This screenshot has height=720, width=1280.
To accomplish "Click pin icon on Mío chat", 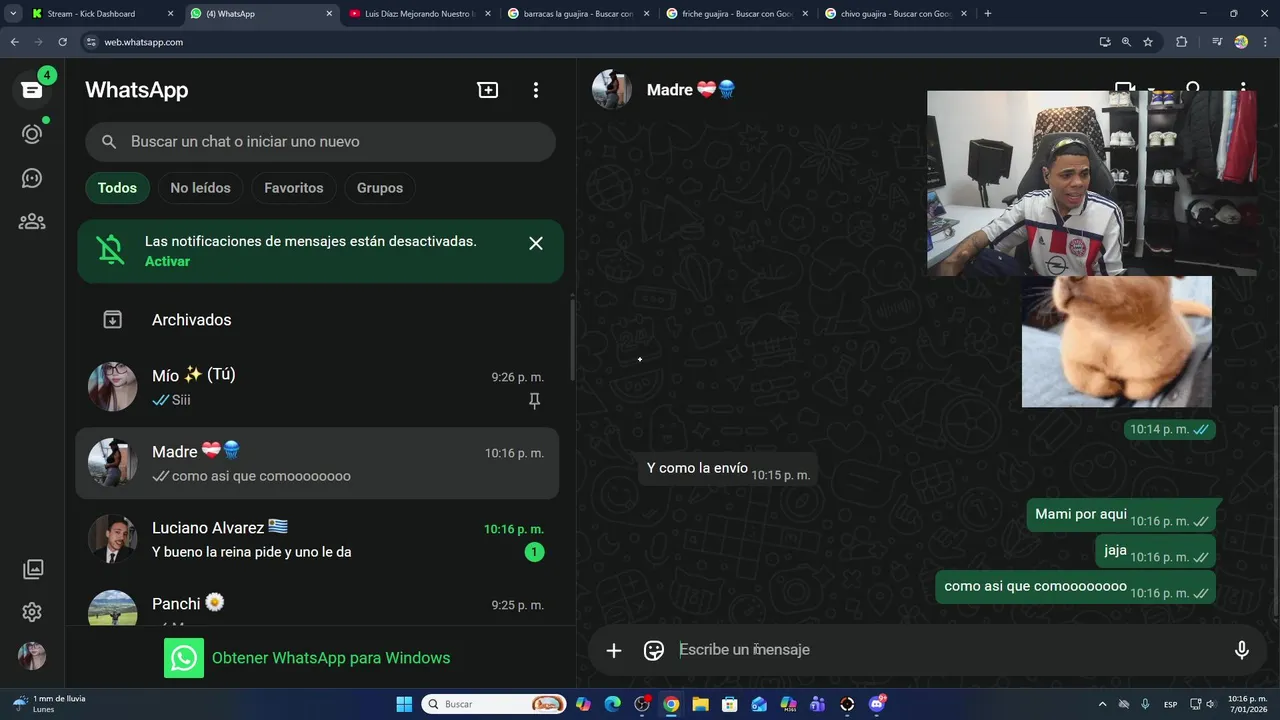I will 534,400.
